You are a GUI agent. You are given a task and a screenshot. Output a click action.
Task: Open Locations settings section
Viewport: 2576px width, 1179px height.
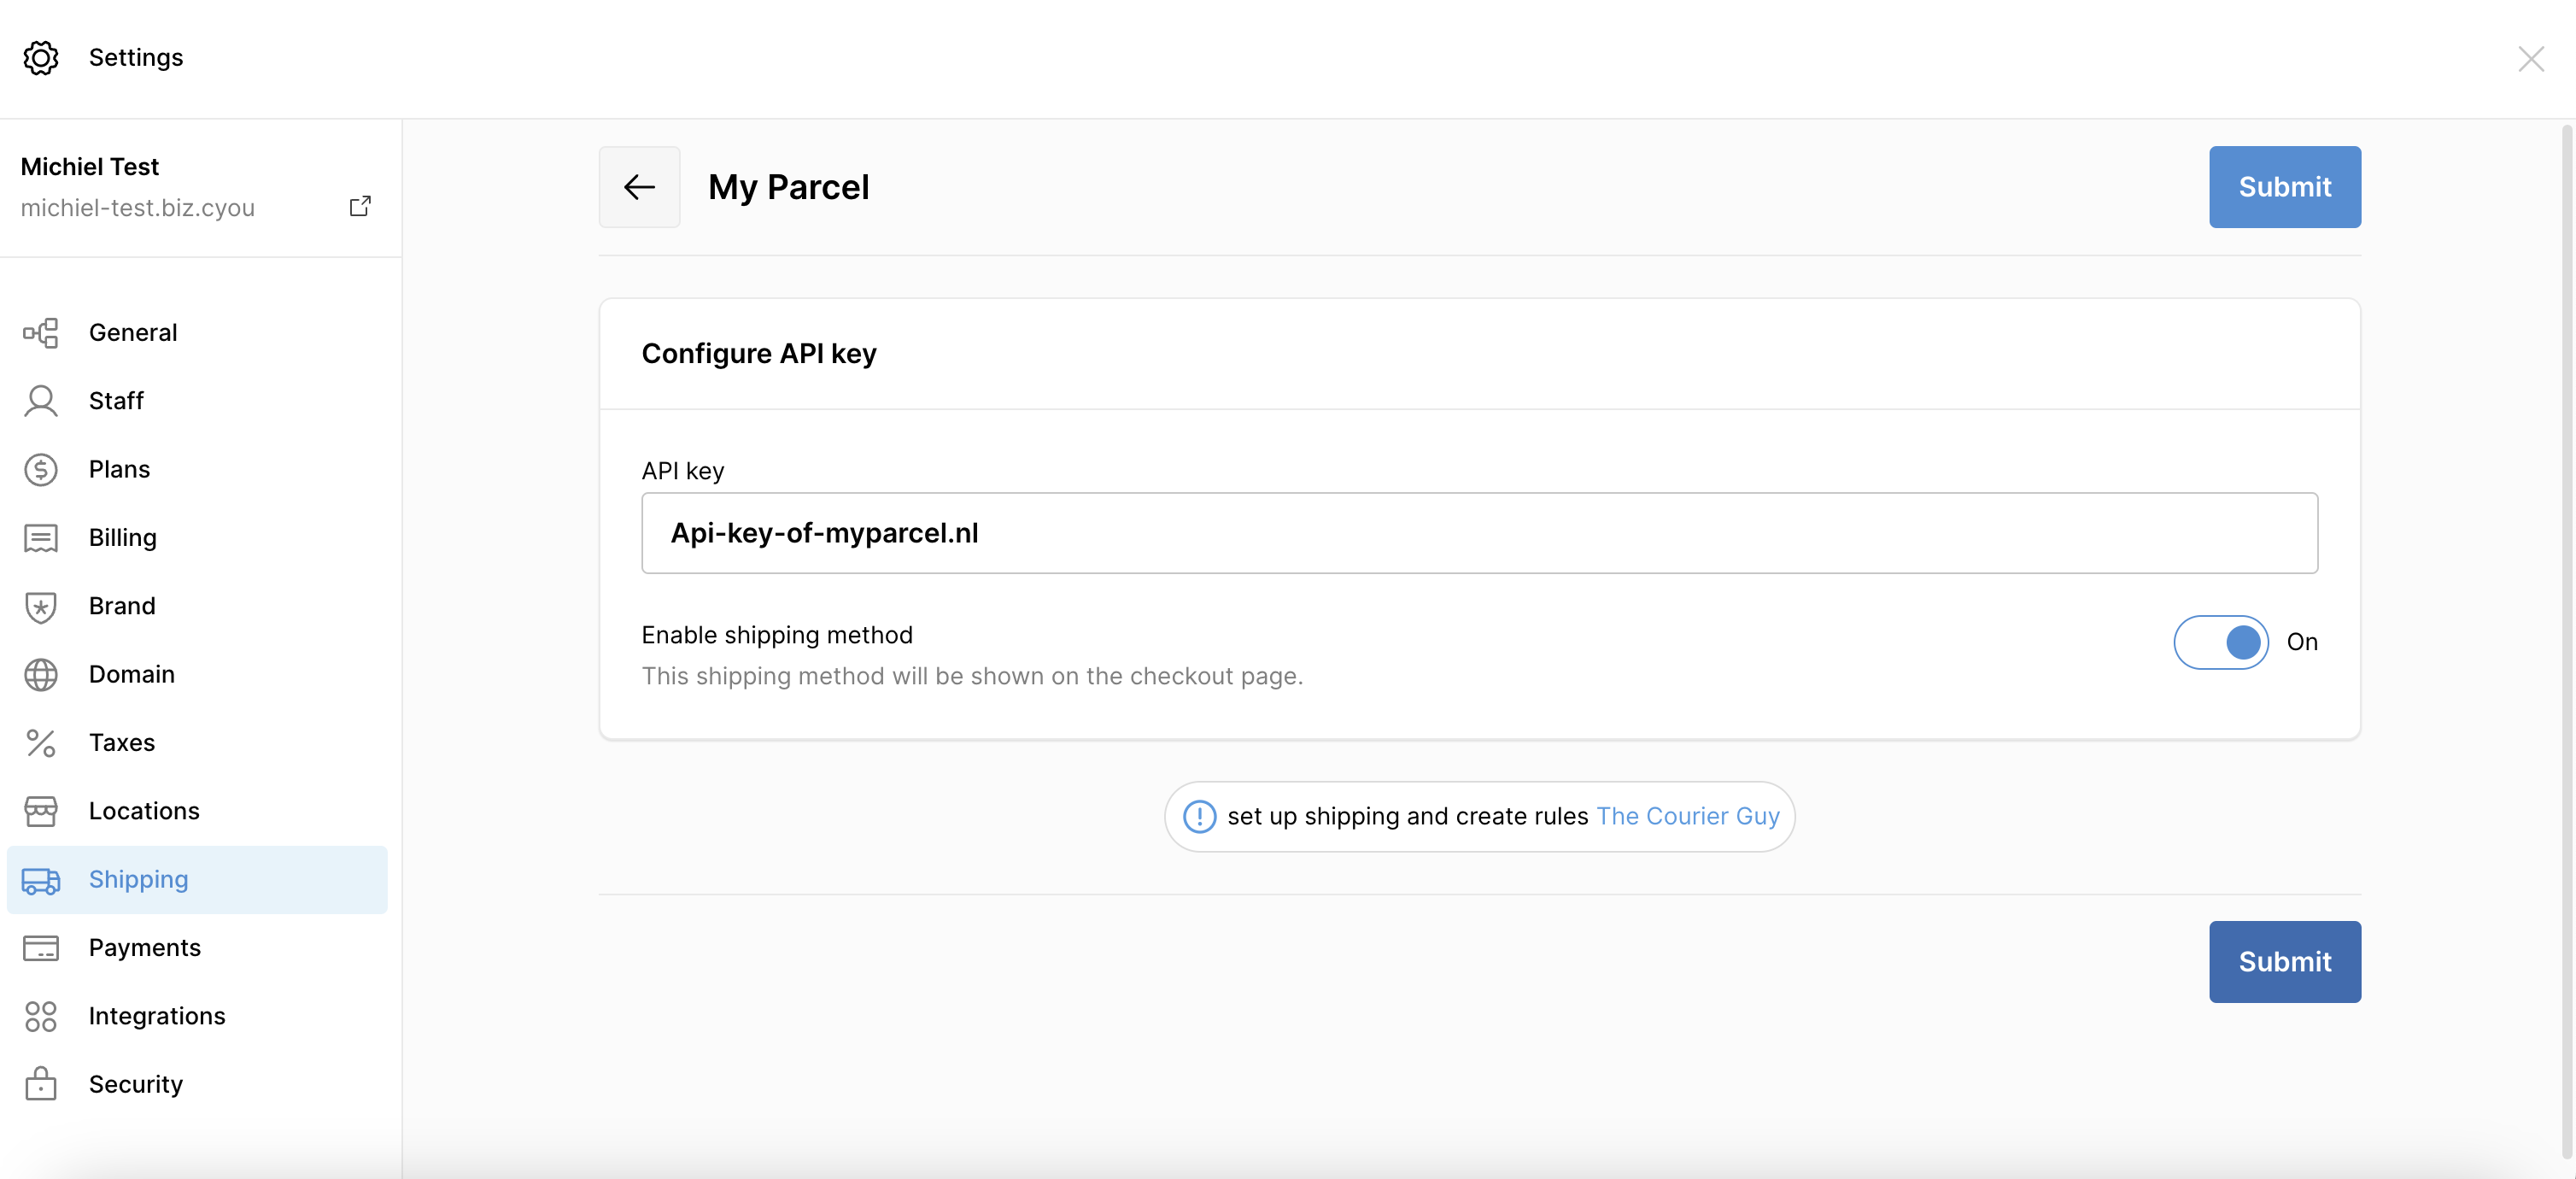pyautogui.click(x=197, y=811)
